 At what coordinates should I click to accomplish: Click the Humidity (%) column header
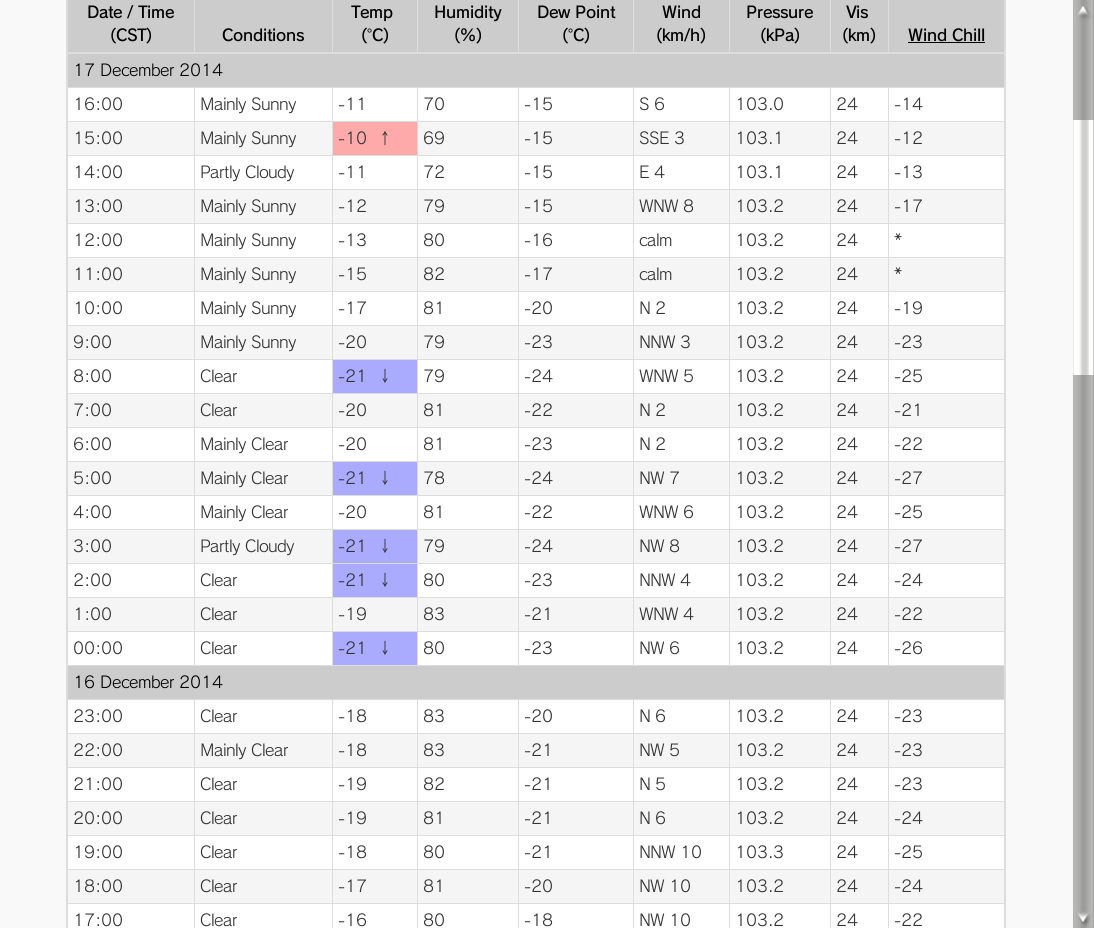pyautogui.click(x=467, y=24)
